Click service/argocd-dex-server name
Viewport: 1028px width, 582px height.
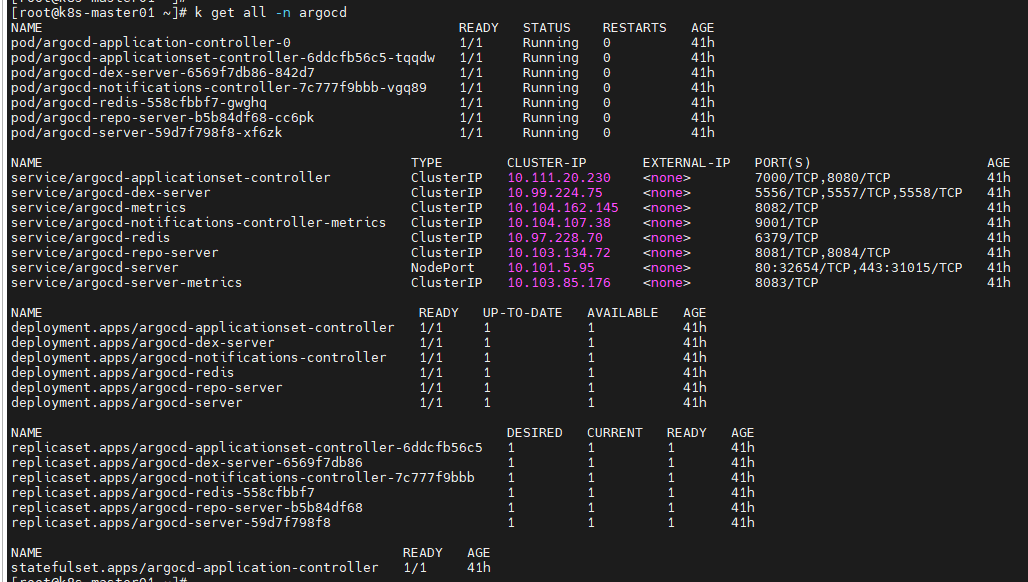[x=111, y=193]
